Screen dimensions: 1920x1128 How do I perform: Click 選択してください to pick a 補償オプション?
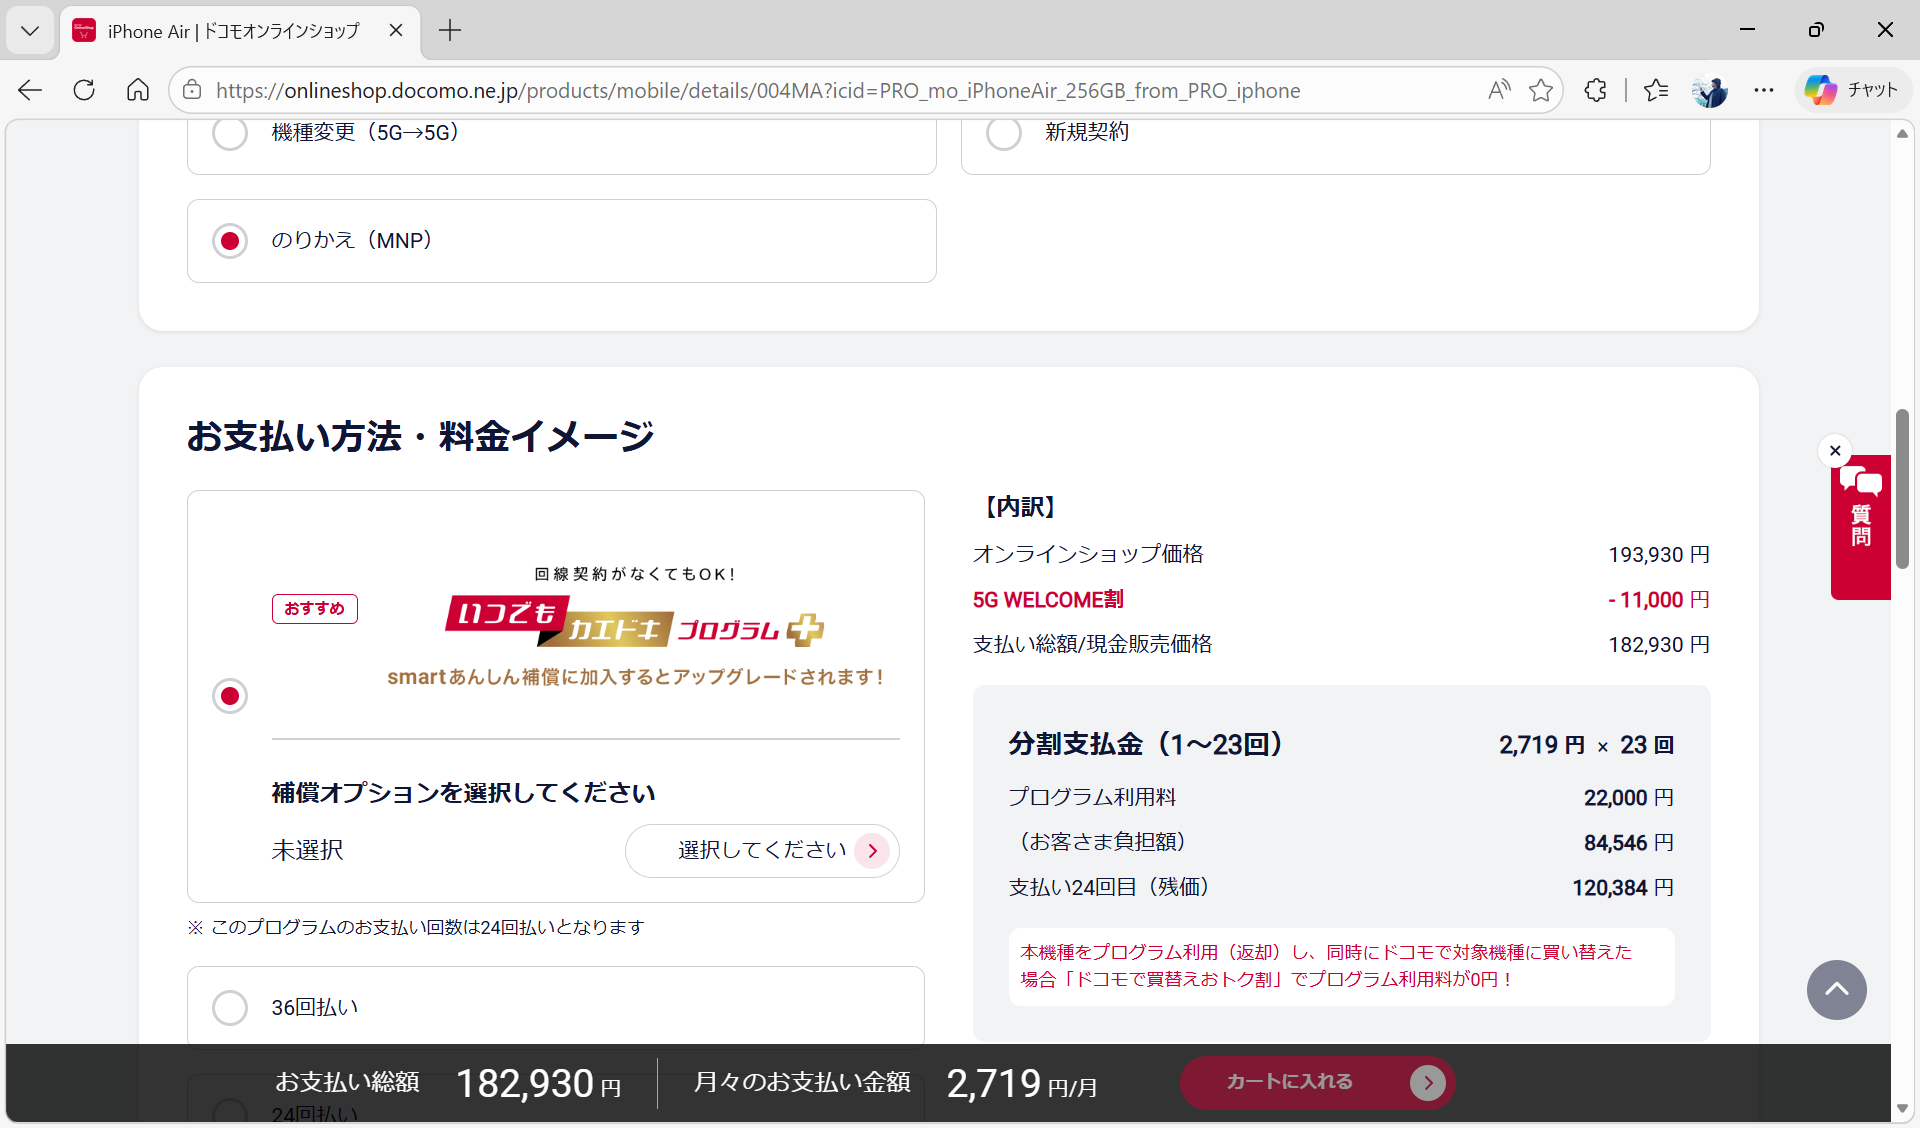762,850
